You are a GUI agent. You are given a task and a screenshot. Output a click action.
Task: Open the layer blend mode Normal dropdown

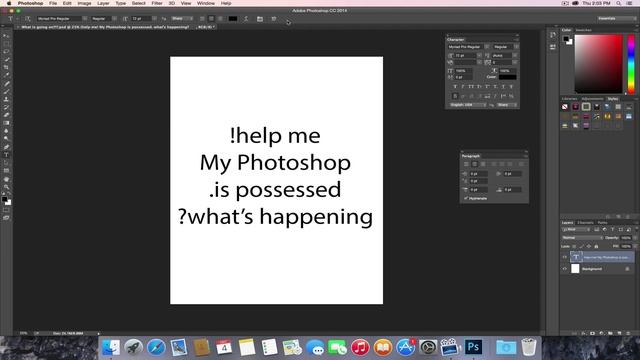point(582,238)
